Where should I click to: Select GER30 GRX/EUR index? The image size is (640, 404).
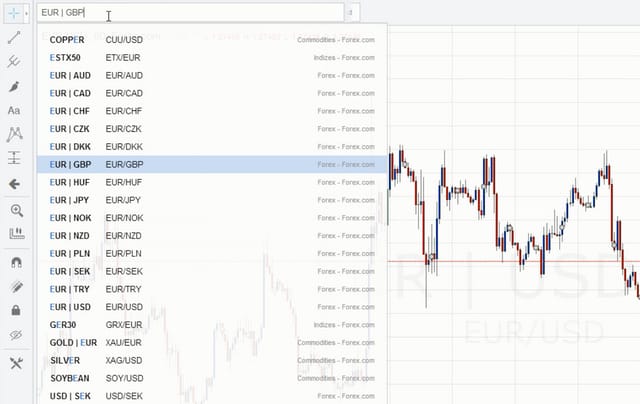(x=212, y=325)
